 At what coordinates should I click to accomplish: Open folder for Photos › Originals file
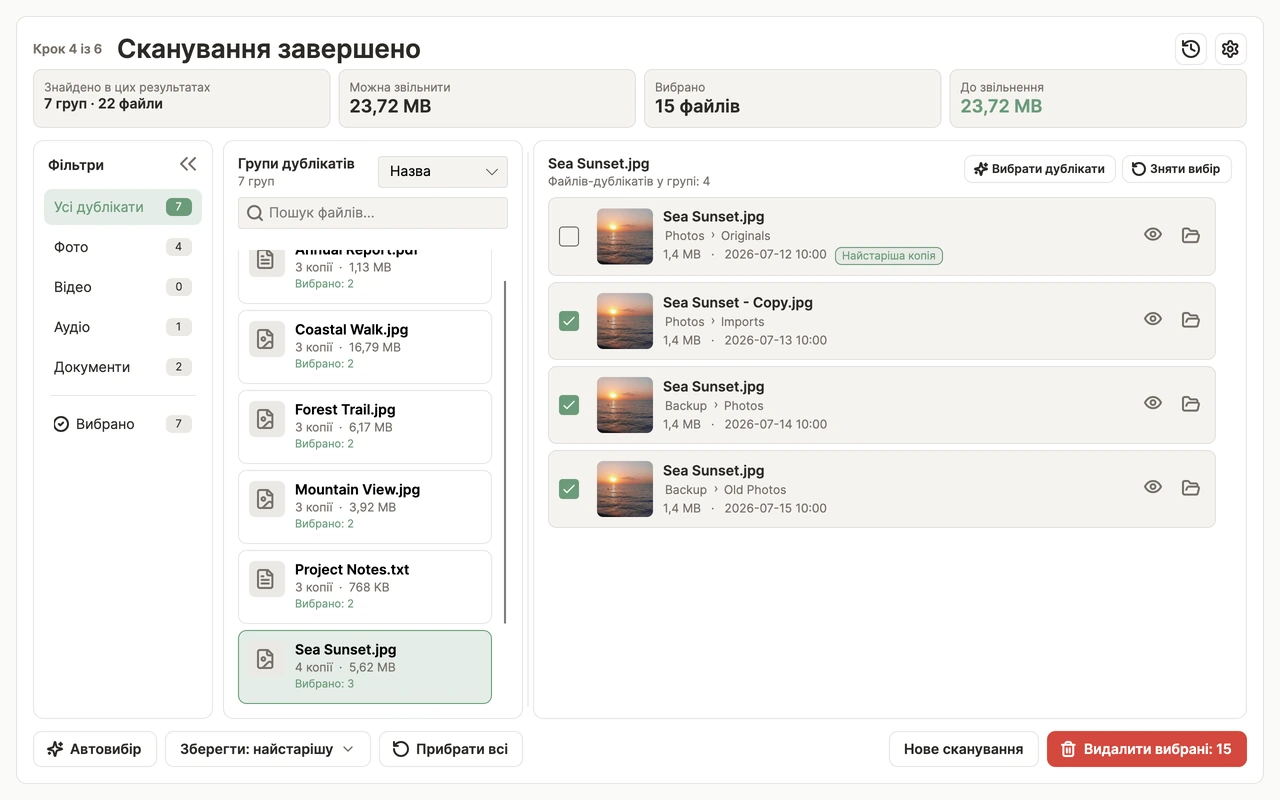[x=1190, y=235]
